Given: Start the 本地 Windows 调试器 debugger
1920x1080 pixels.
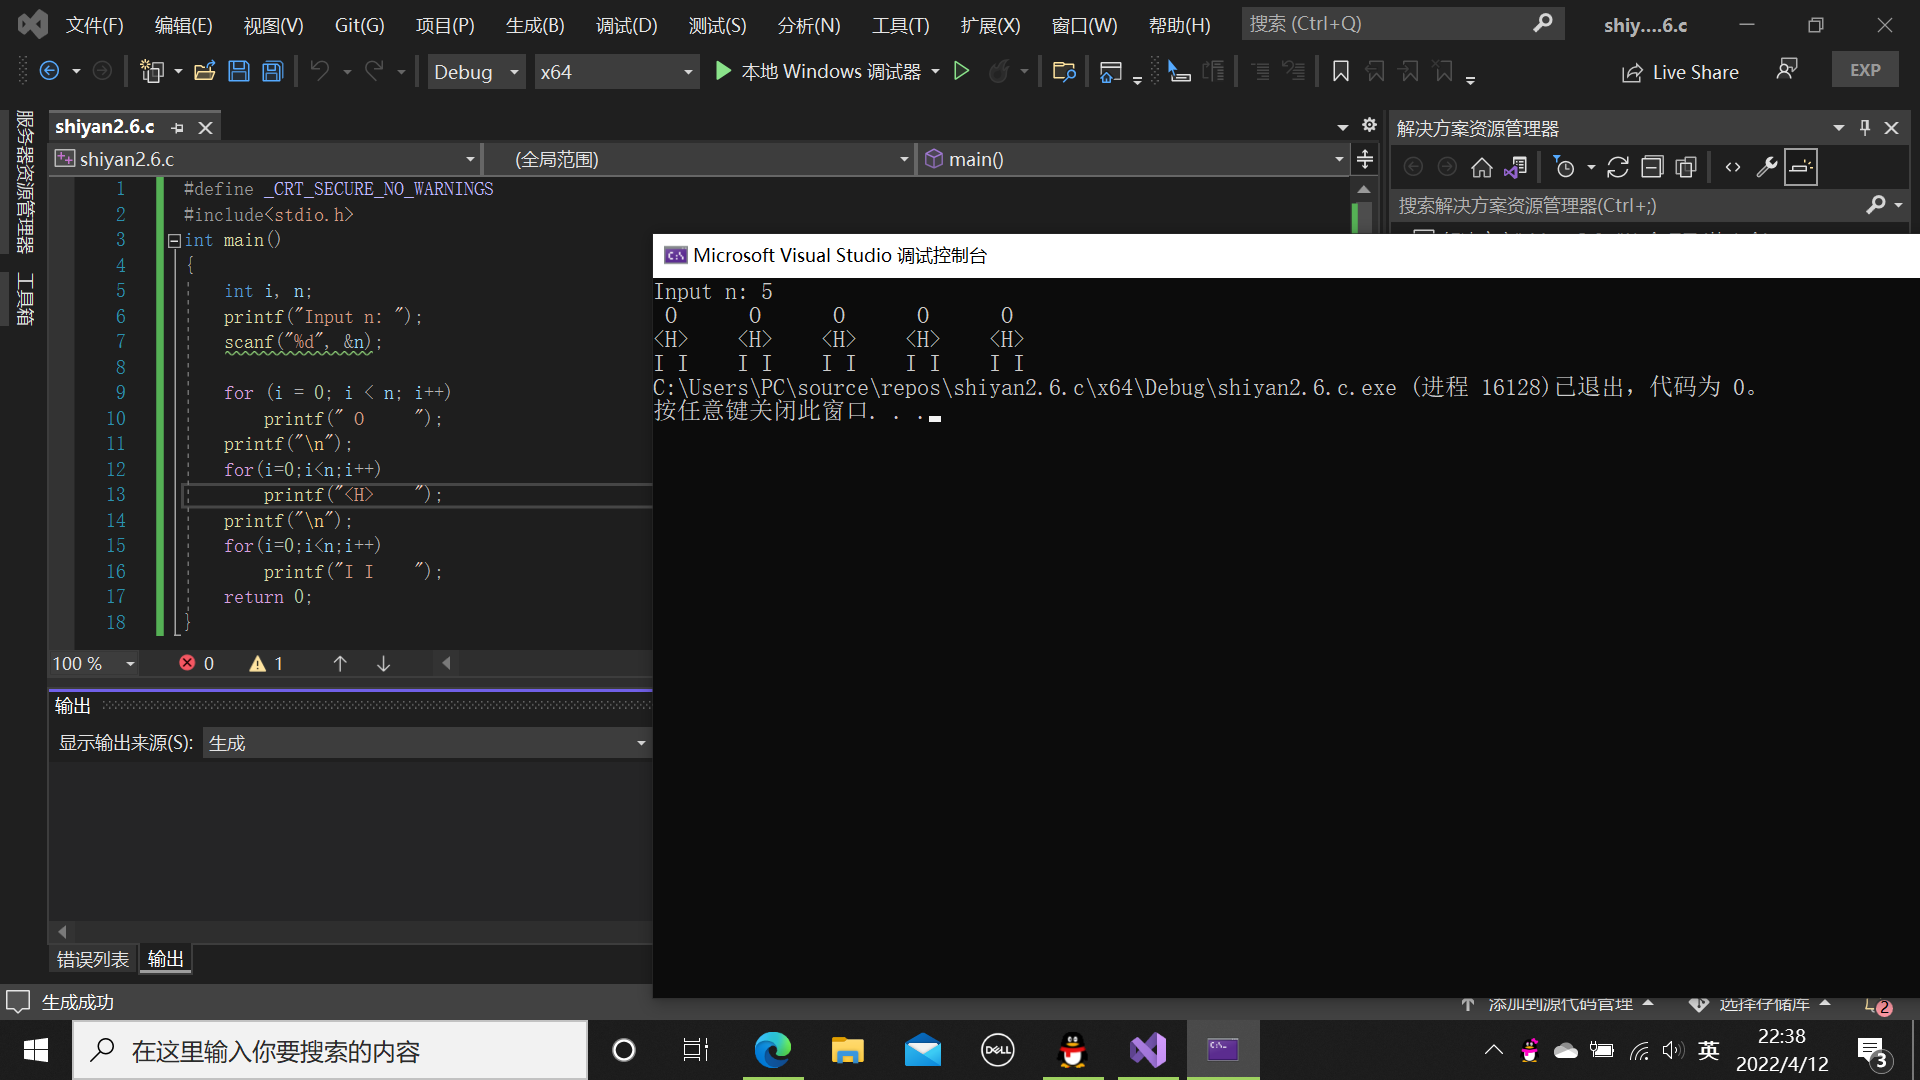Looking at the screenshot, I should pyautogui.click(x=820, y=71).
